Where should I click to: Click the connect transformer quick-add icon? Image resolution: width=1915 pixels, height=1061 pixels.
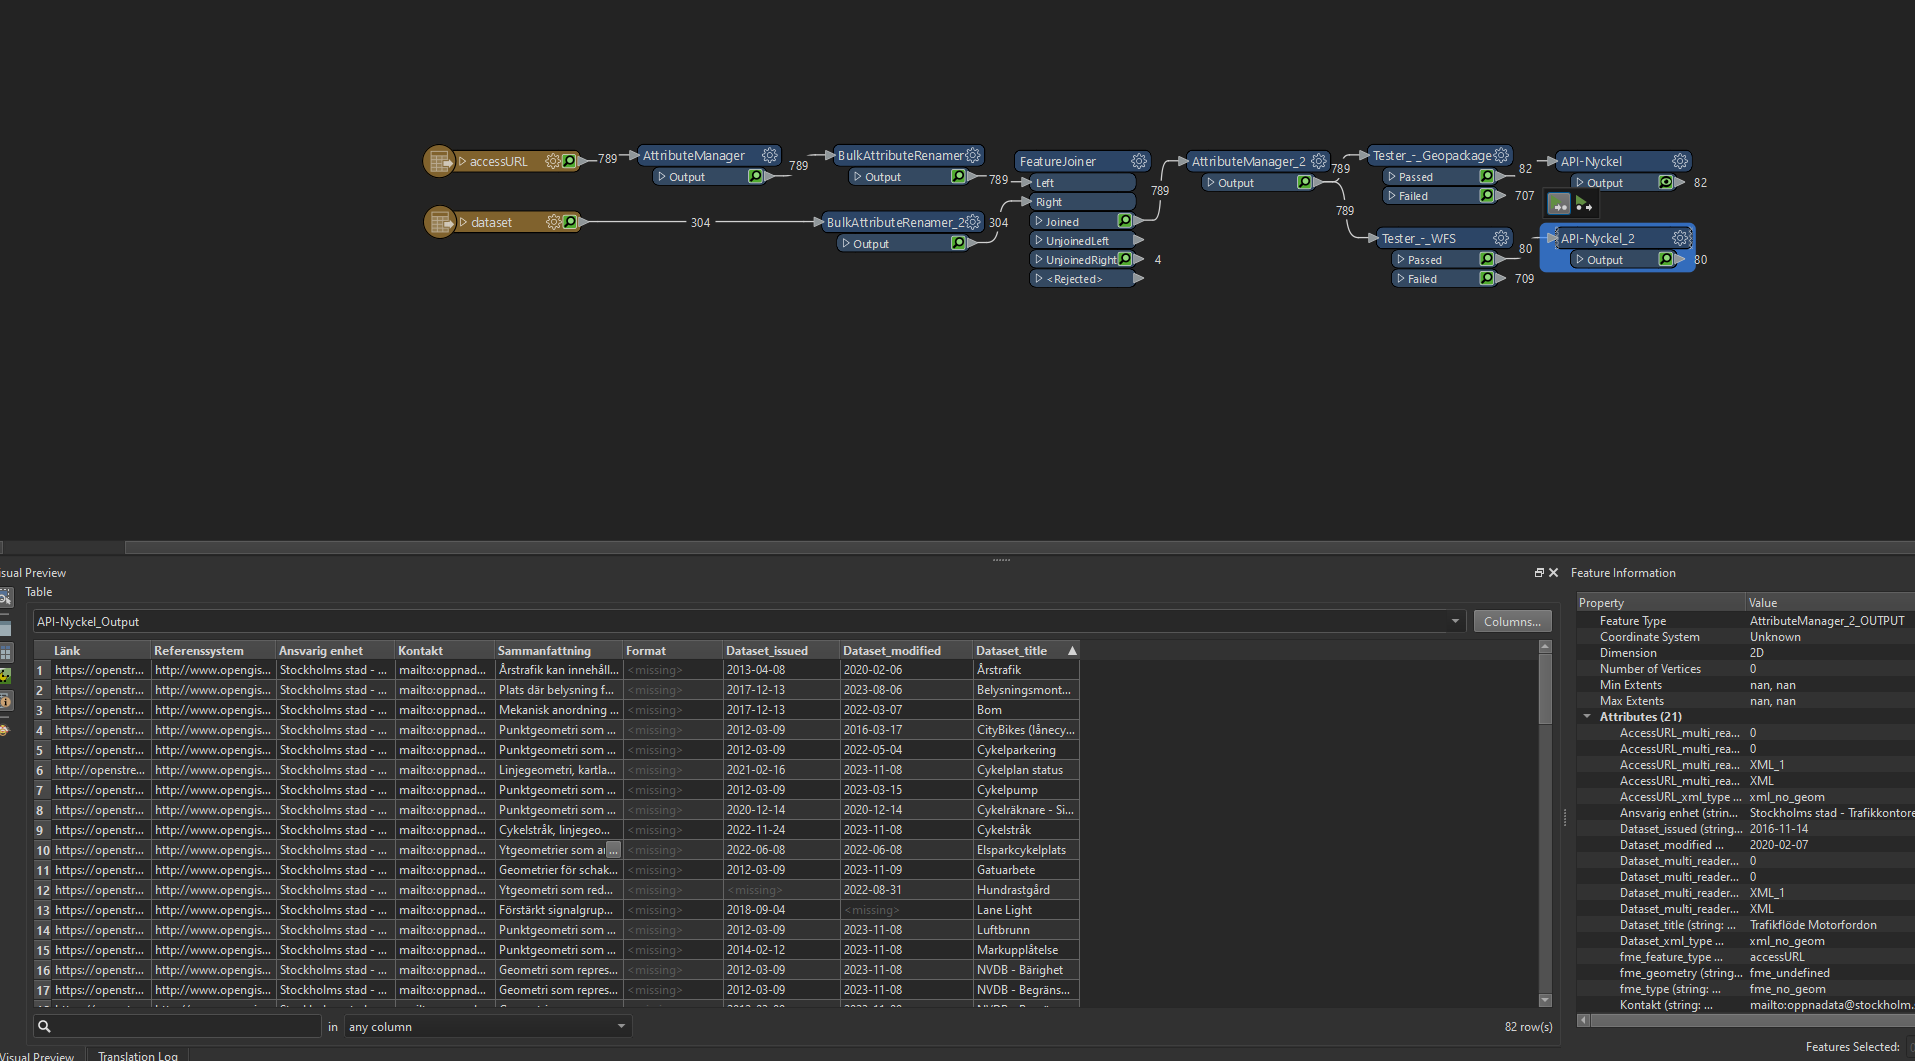pos(1558,205)
